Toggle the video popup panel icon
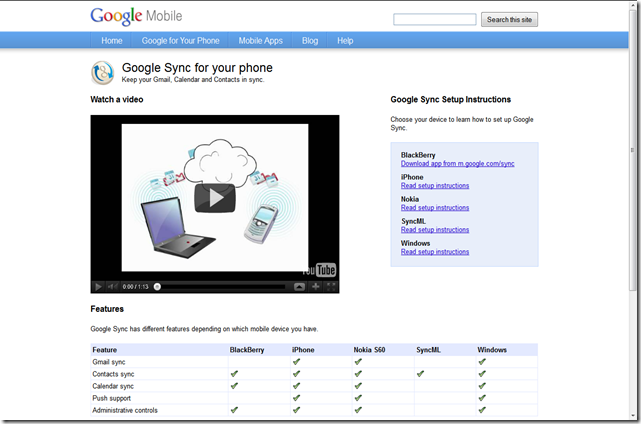Viewport: 641px width, 424px height. (x=299, y=287)
